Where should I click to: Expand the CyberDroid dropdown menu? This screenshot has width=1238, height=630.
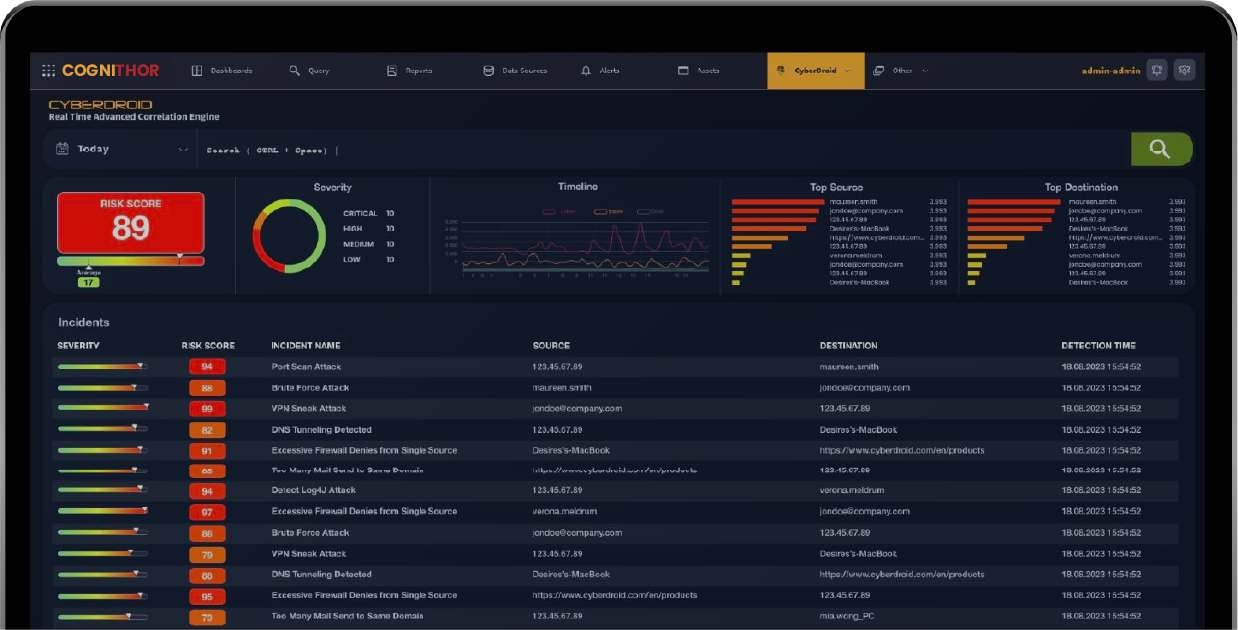pyautogui.click(x=848, y=71)
